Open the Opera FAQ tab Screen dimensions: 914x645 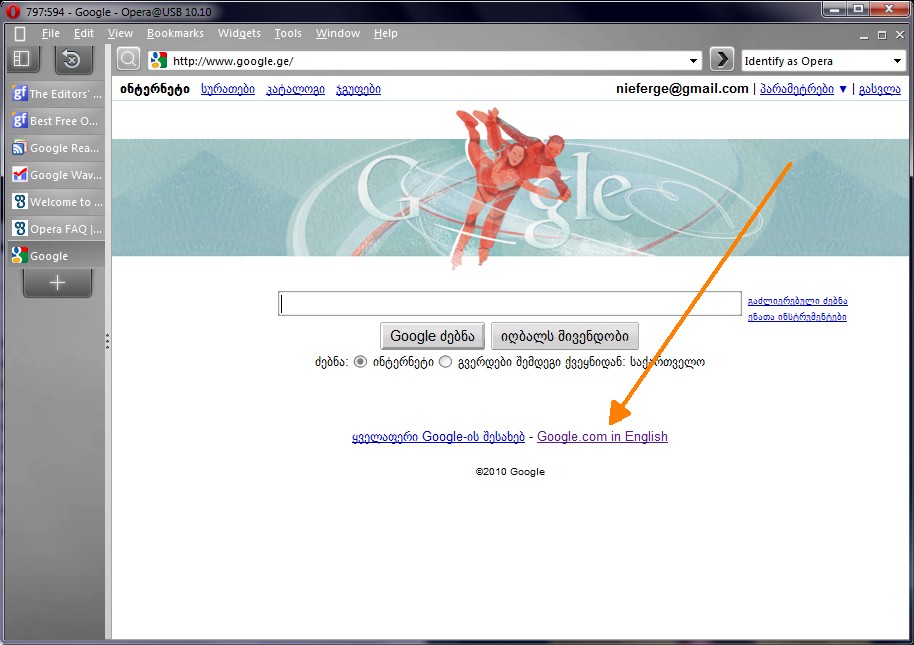[57, 227]
